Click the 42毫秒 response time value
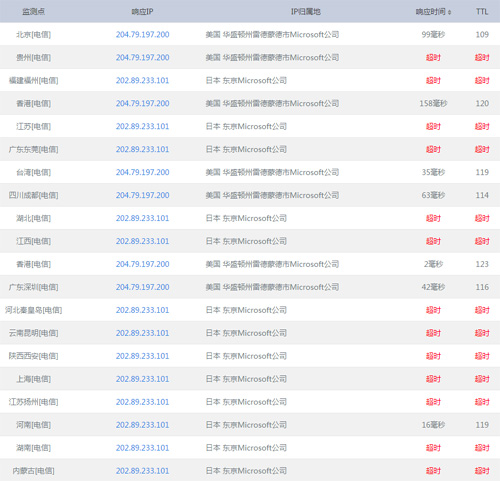 [433, 287]
